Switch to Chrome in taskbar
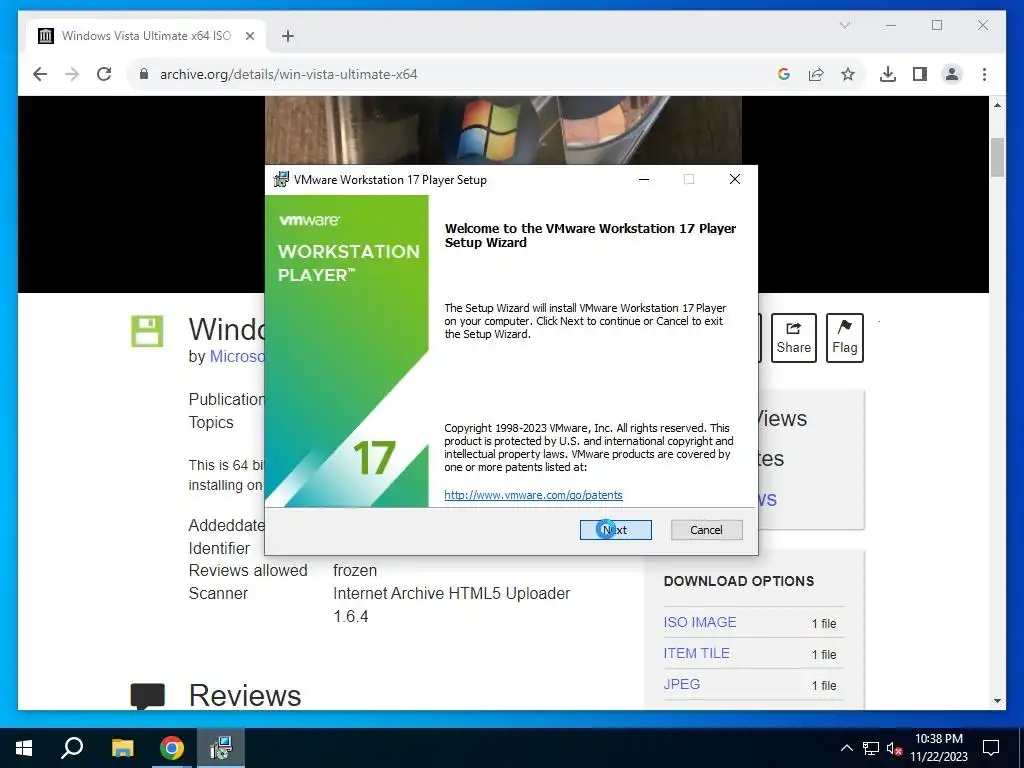The width and height of the screenshot is (1024, 768). click(172, 748)
